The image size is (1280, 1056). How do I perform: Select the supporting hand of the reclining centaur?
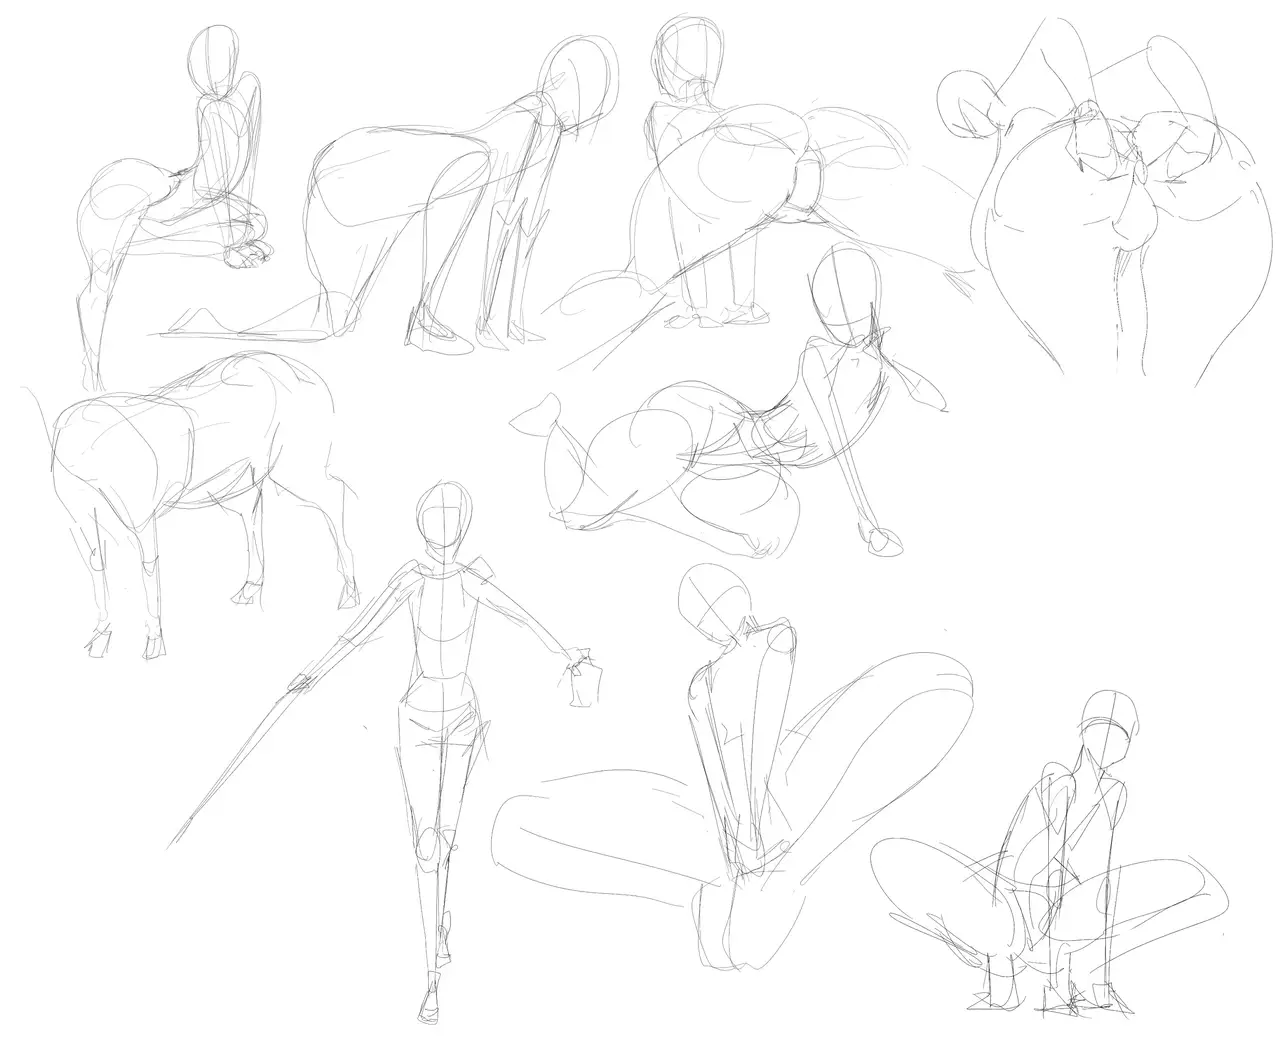(x=882, y=540)
